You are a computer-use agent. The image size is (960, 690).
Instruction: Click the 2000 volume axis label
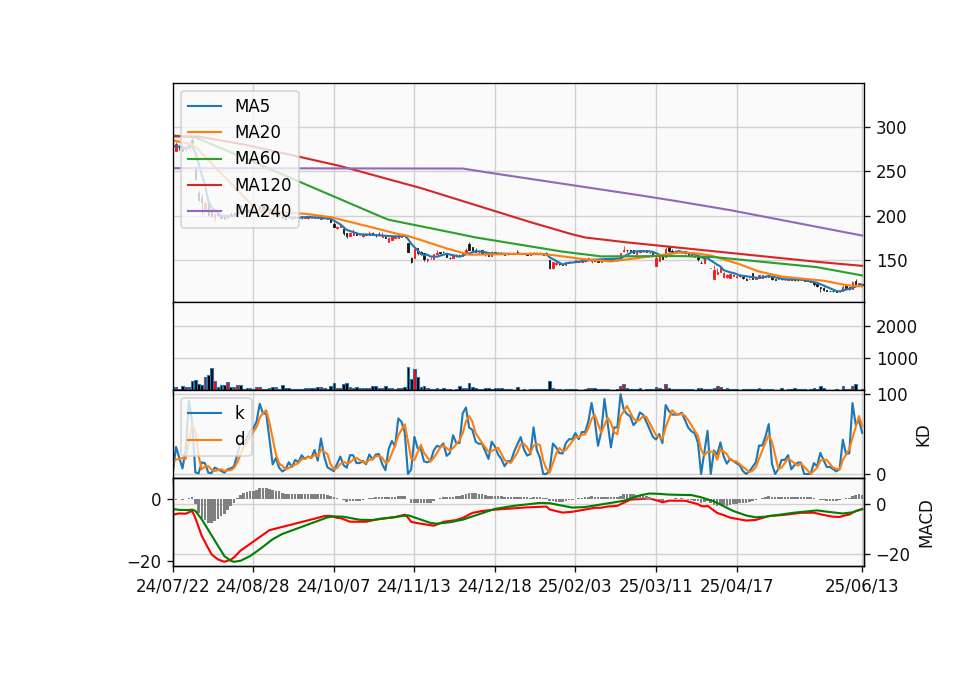click(x=897, y=327)
